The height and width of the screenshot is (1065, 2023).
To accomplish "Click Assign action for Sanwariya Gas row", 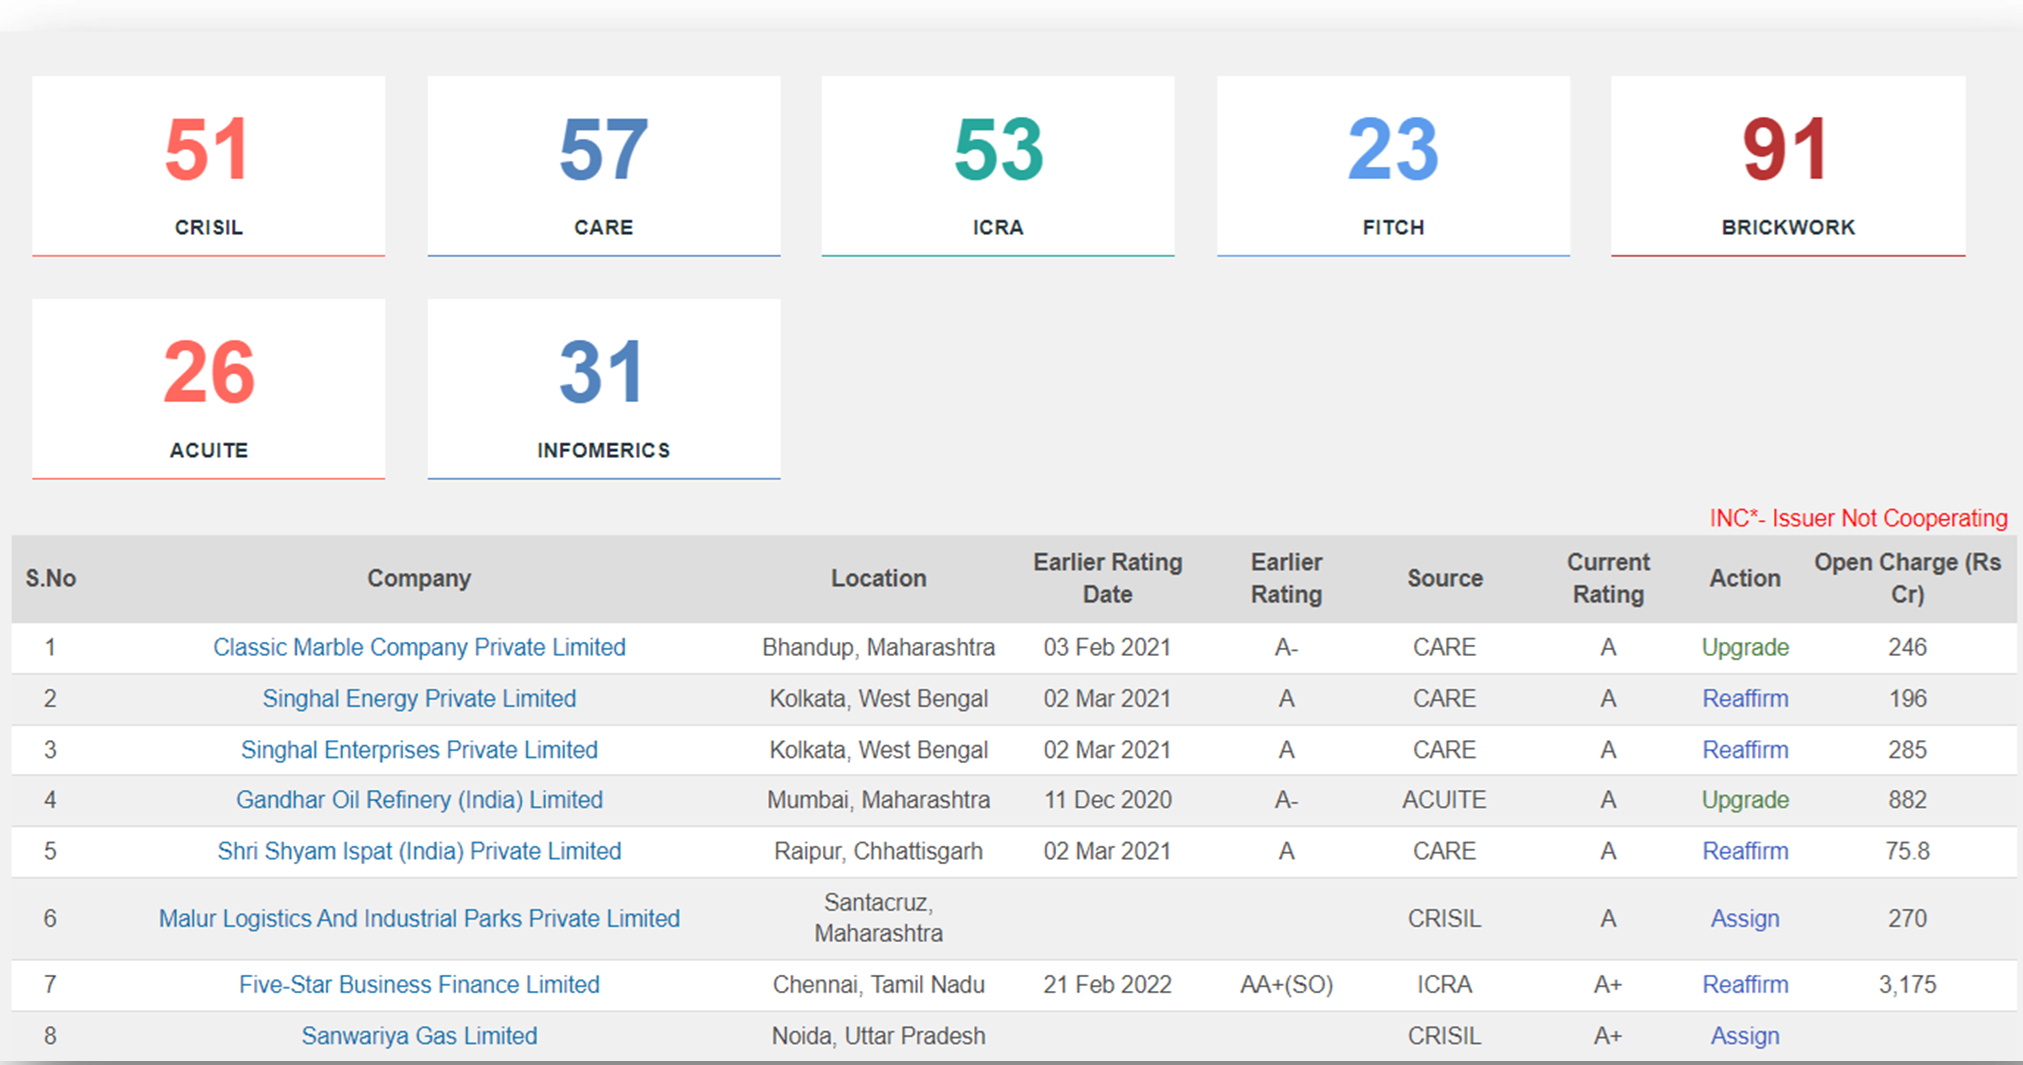I will (x=1745, y=1036).
